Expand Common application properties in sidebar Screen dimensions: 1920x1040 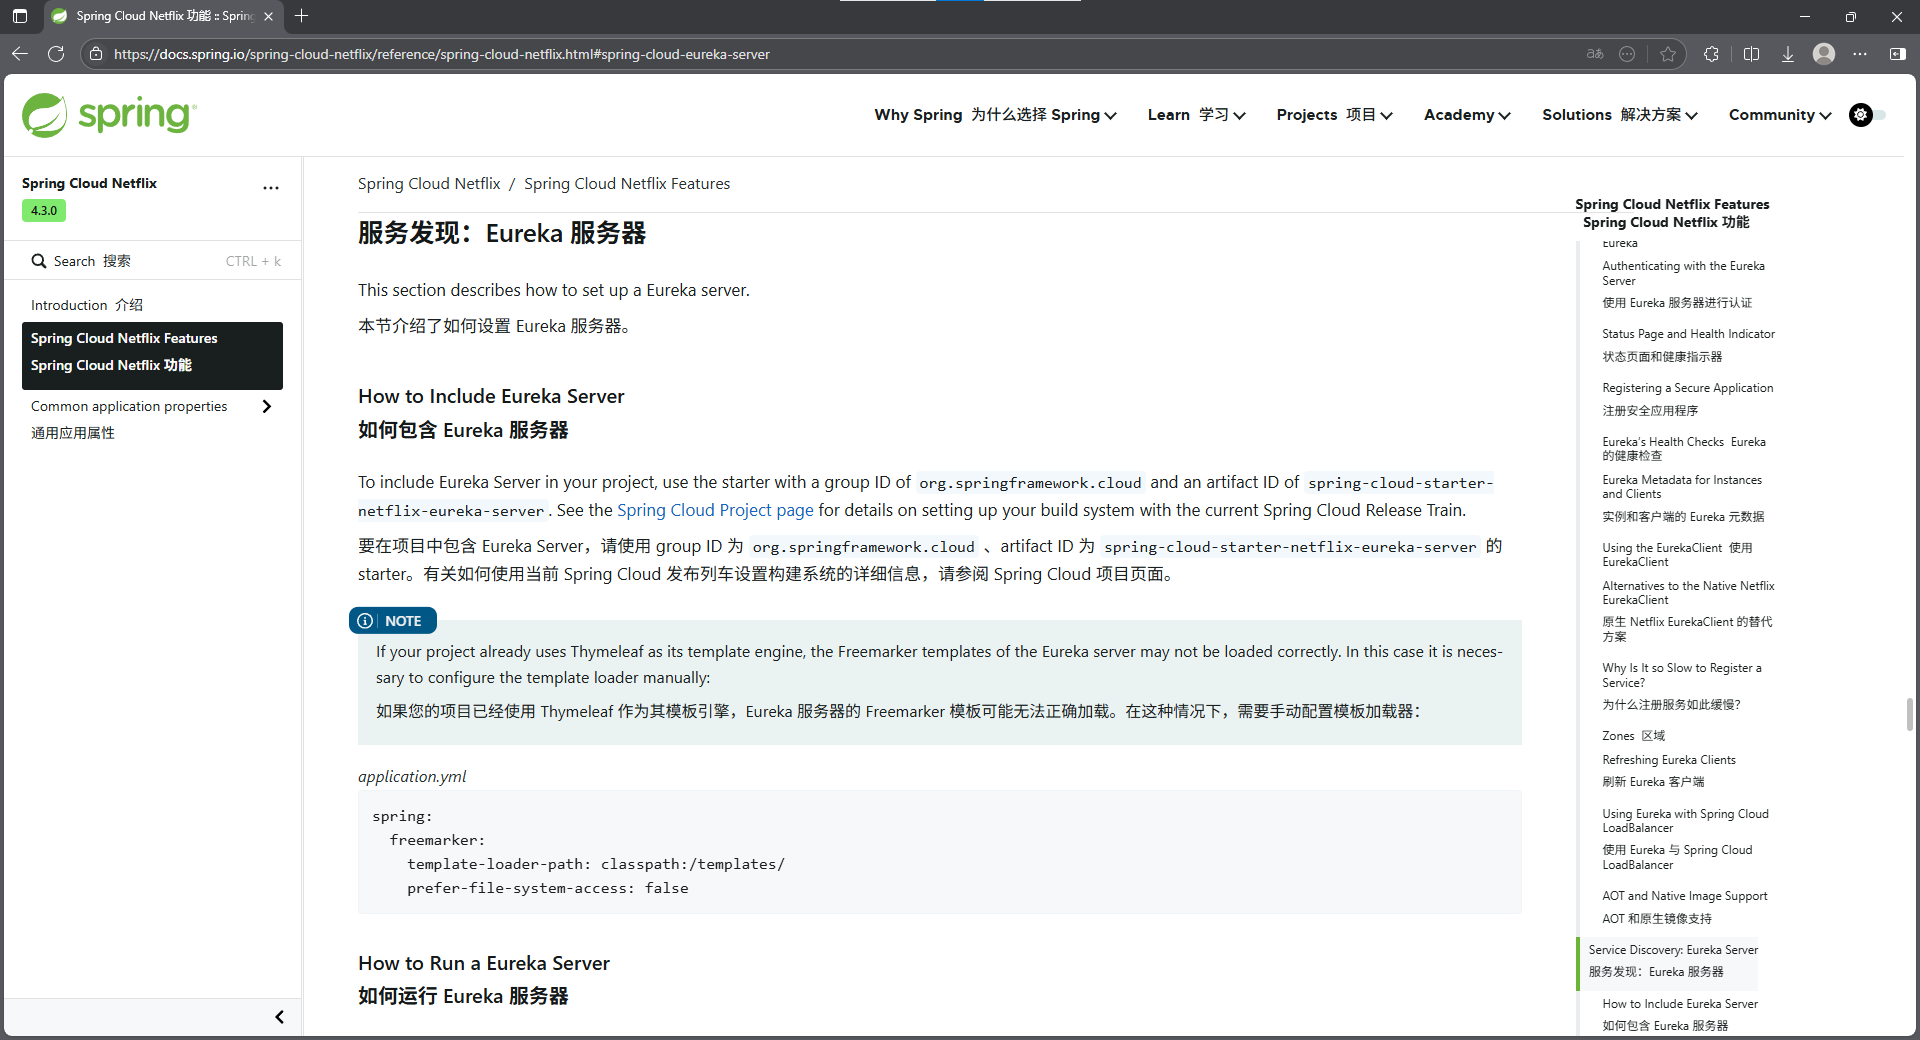266,406
